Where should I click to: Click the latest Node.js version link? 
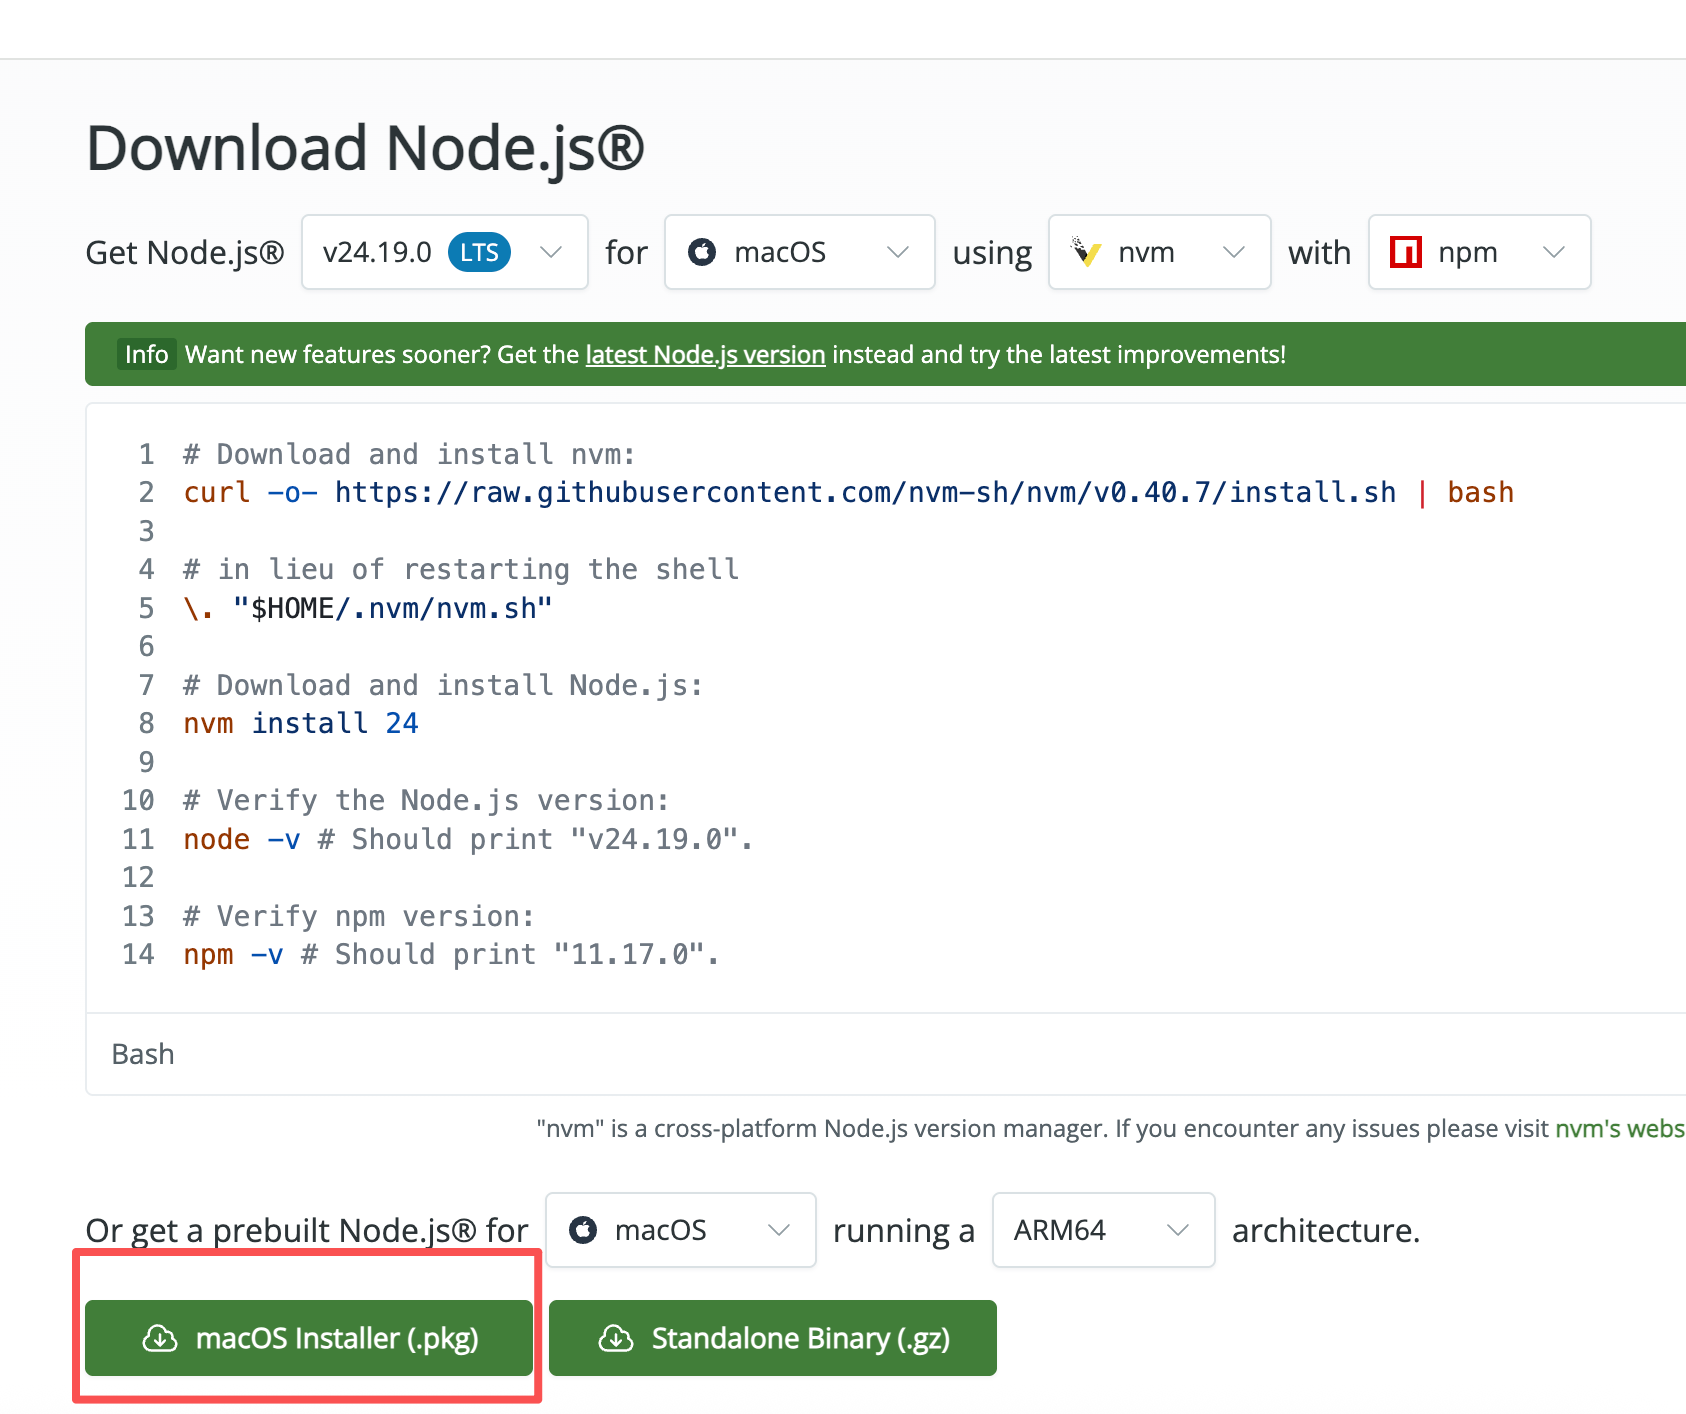(705, 355)
